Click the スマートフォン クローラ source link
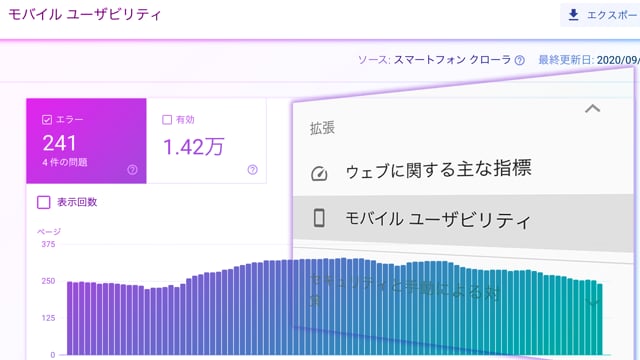This screenshot has width=640, height=360. 452,60
